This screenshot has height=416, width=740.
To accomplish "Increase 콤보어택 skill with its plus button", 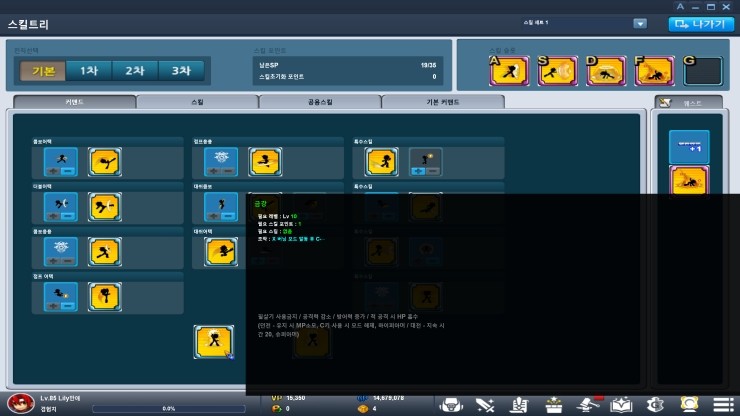I will pos(53,171).
